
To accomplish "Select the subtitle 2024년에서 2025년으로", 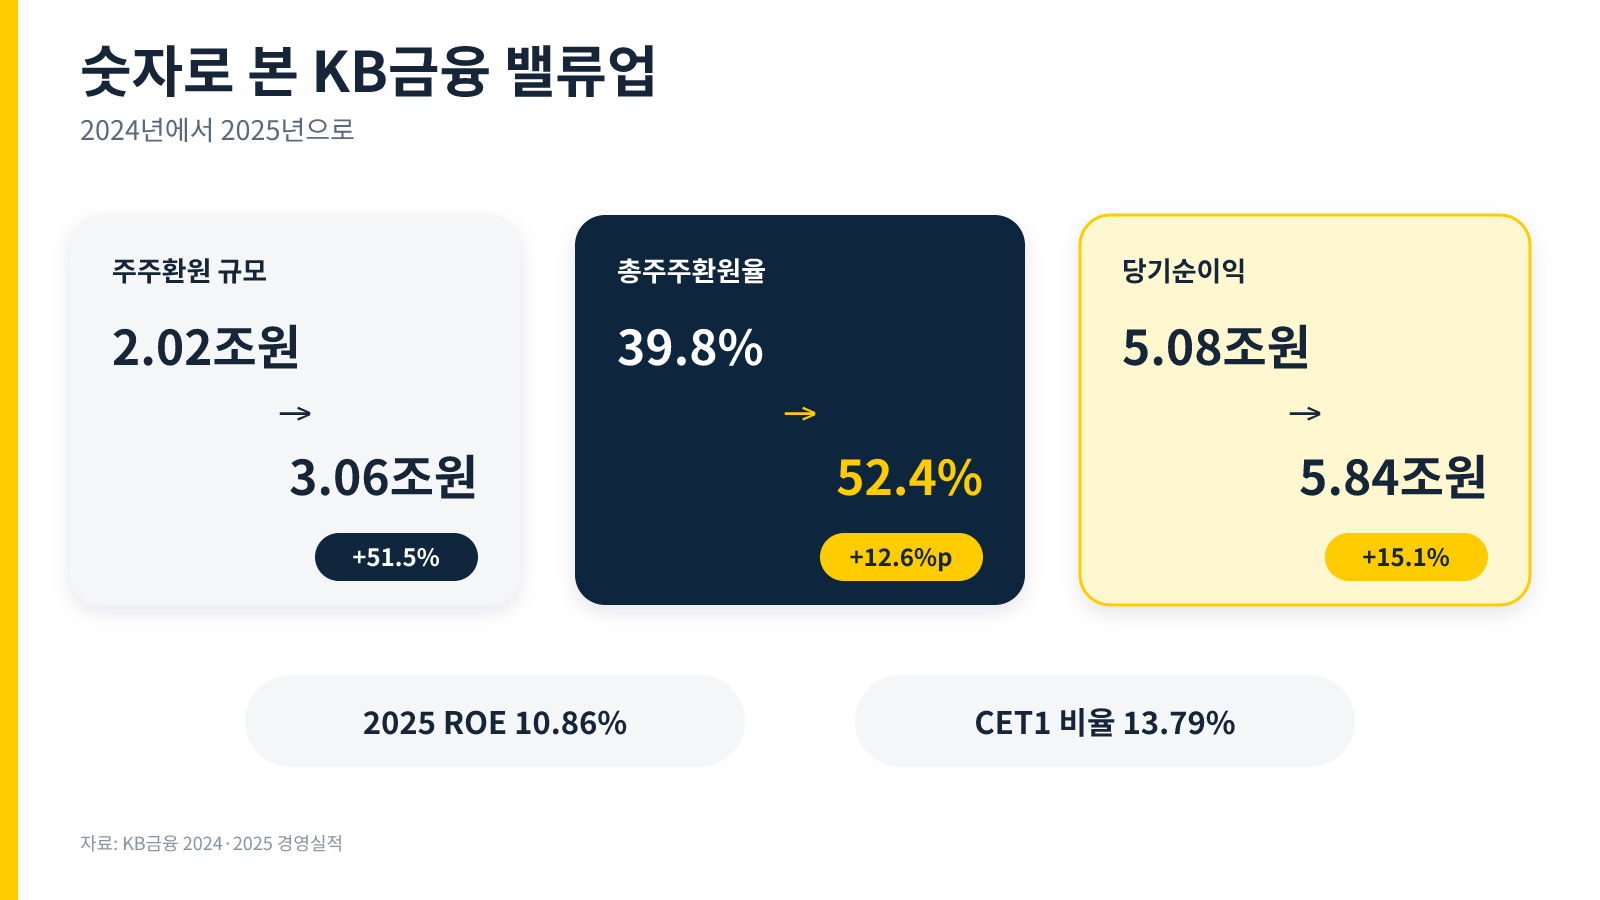I will point(217,130).
